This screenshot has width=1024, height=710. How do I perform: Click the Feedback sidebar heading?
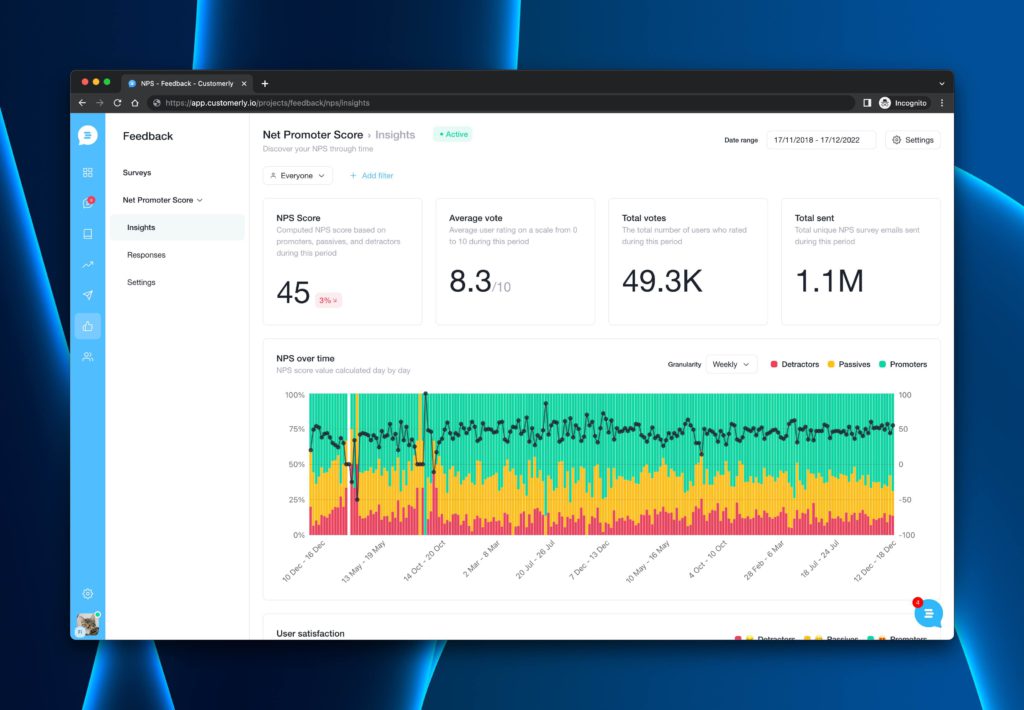coord(148,136)
